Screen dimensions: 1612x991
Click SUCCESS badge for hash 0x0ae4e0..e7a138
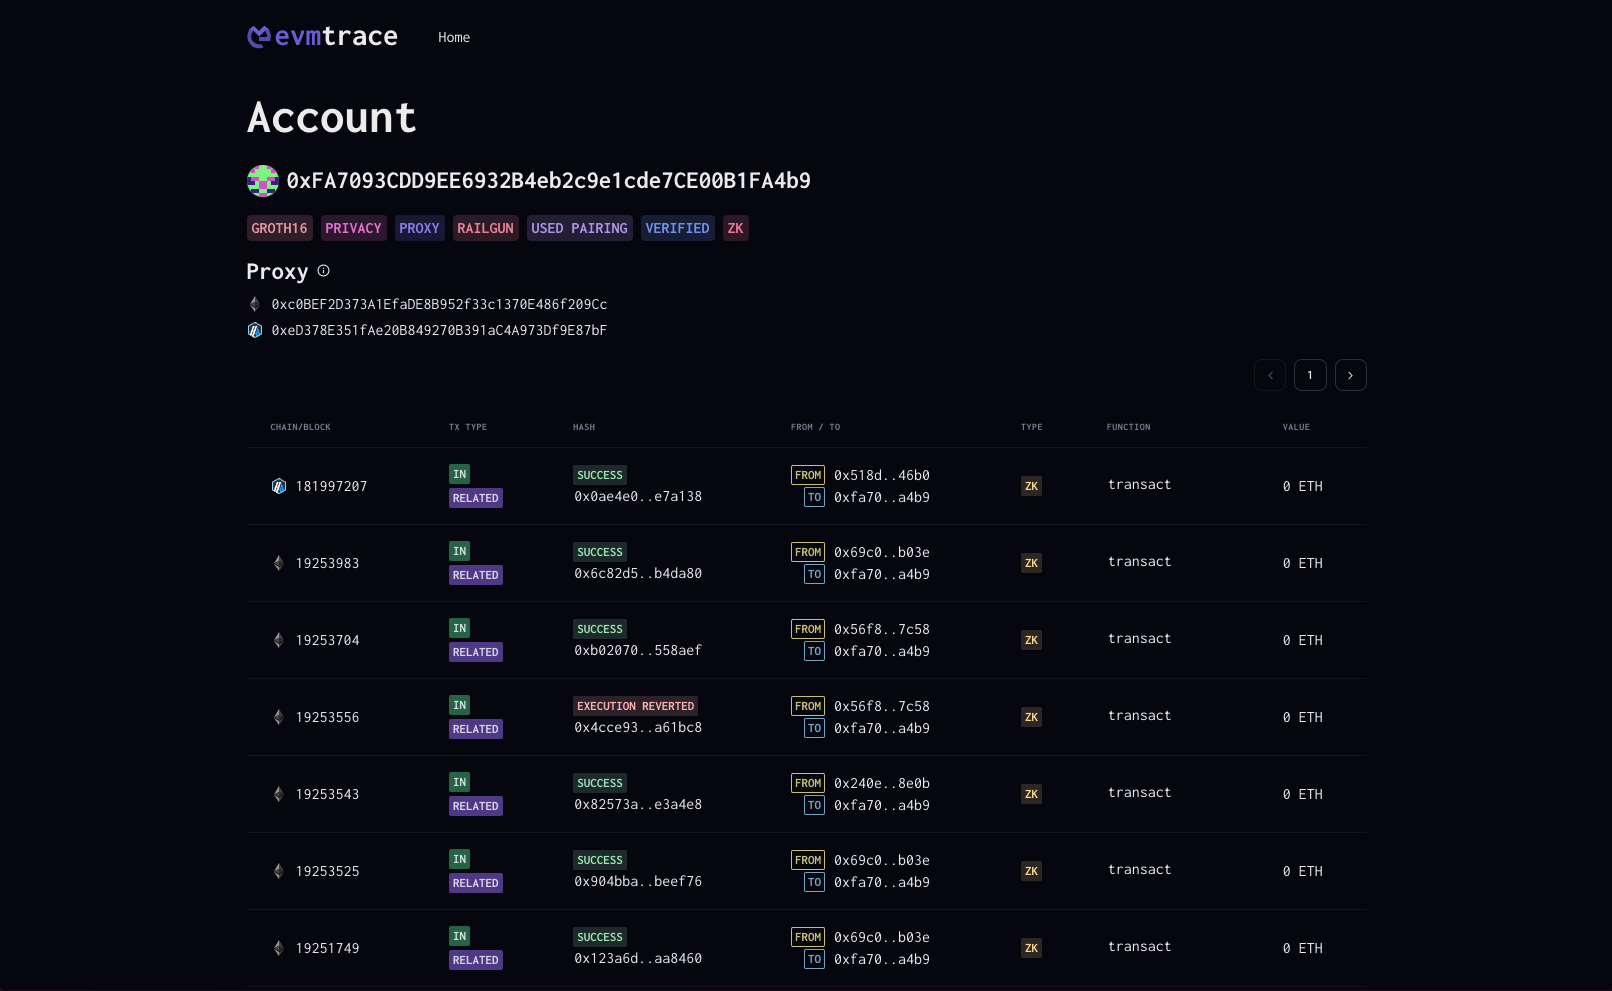600,475
